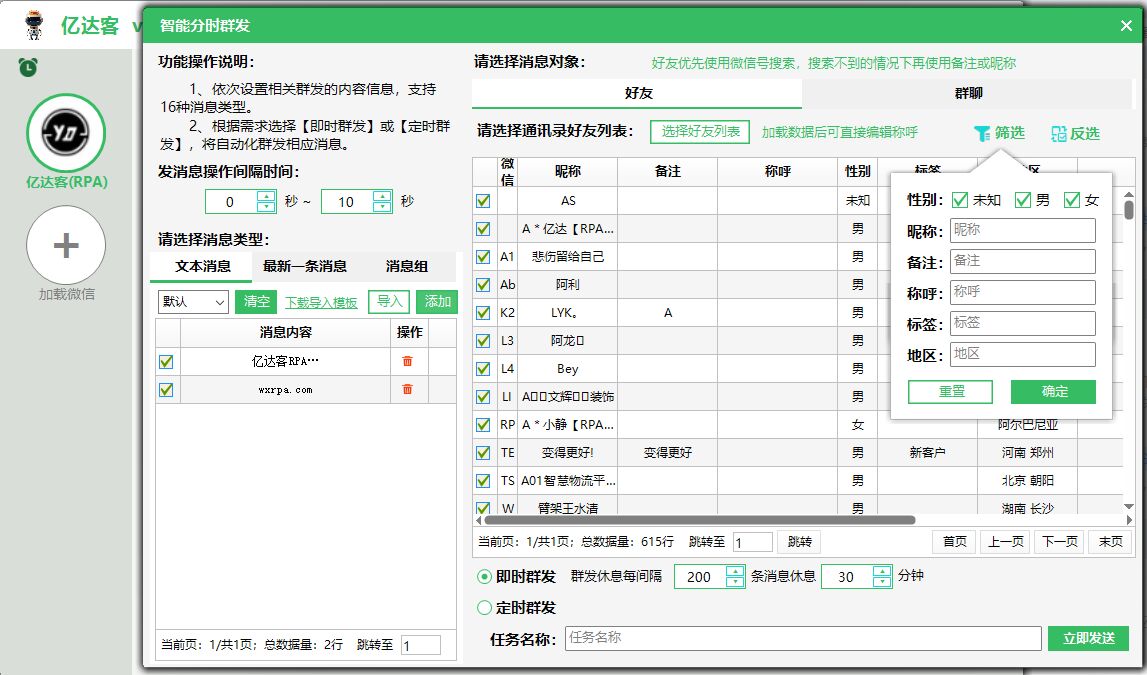Select the 定时群发 radio option
The height and width of the screenshot is (675, 1147).
tap(484, 607)
